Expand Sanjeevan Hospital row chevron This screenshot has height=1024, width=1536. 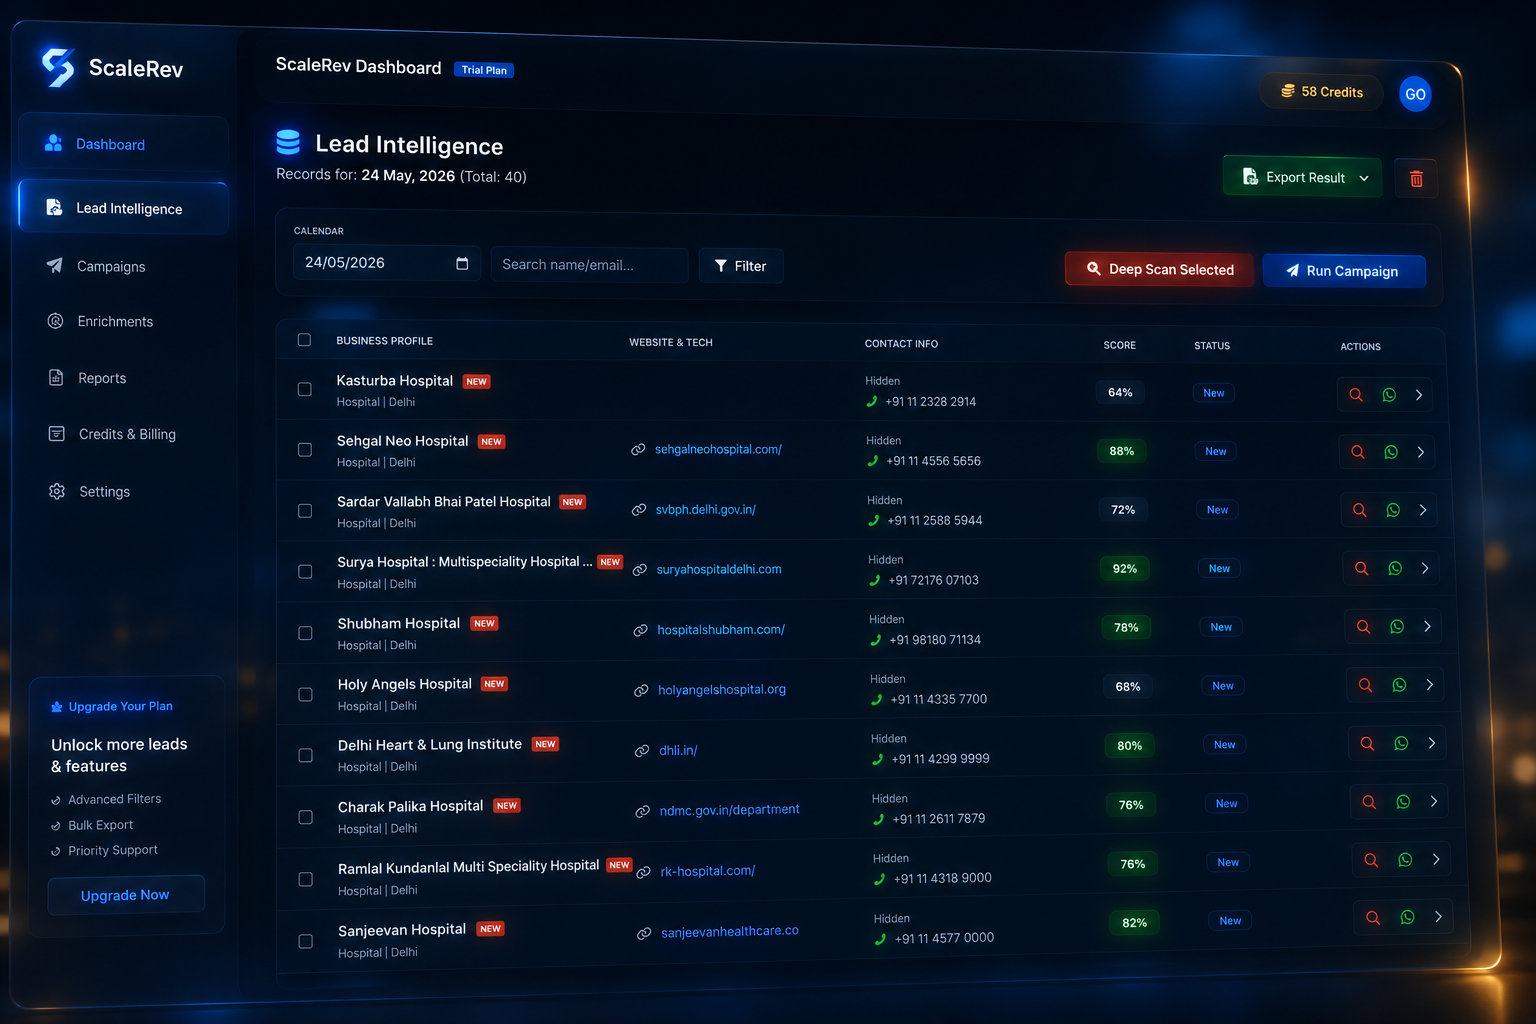tap(1438, 917)
